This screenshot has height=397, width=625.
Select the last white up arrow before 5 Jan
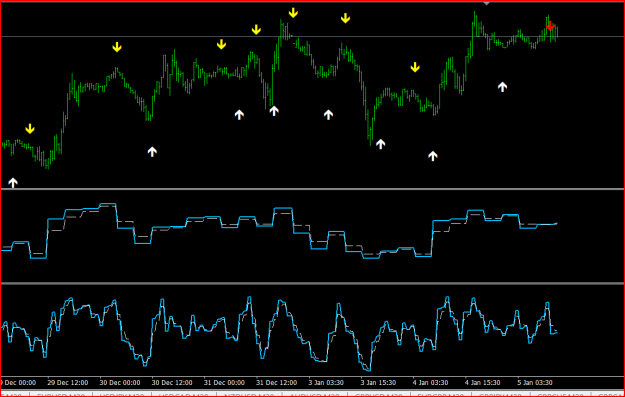(503, 86)
